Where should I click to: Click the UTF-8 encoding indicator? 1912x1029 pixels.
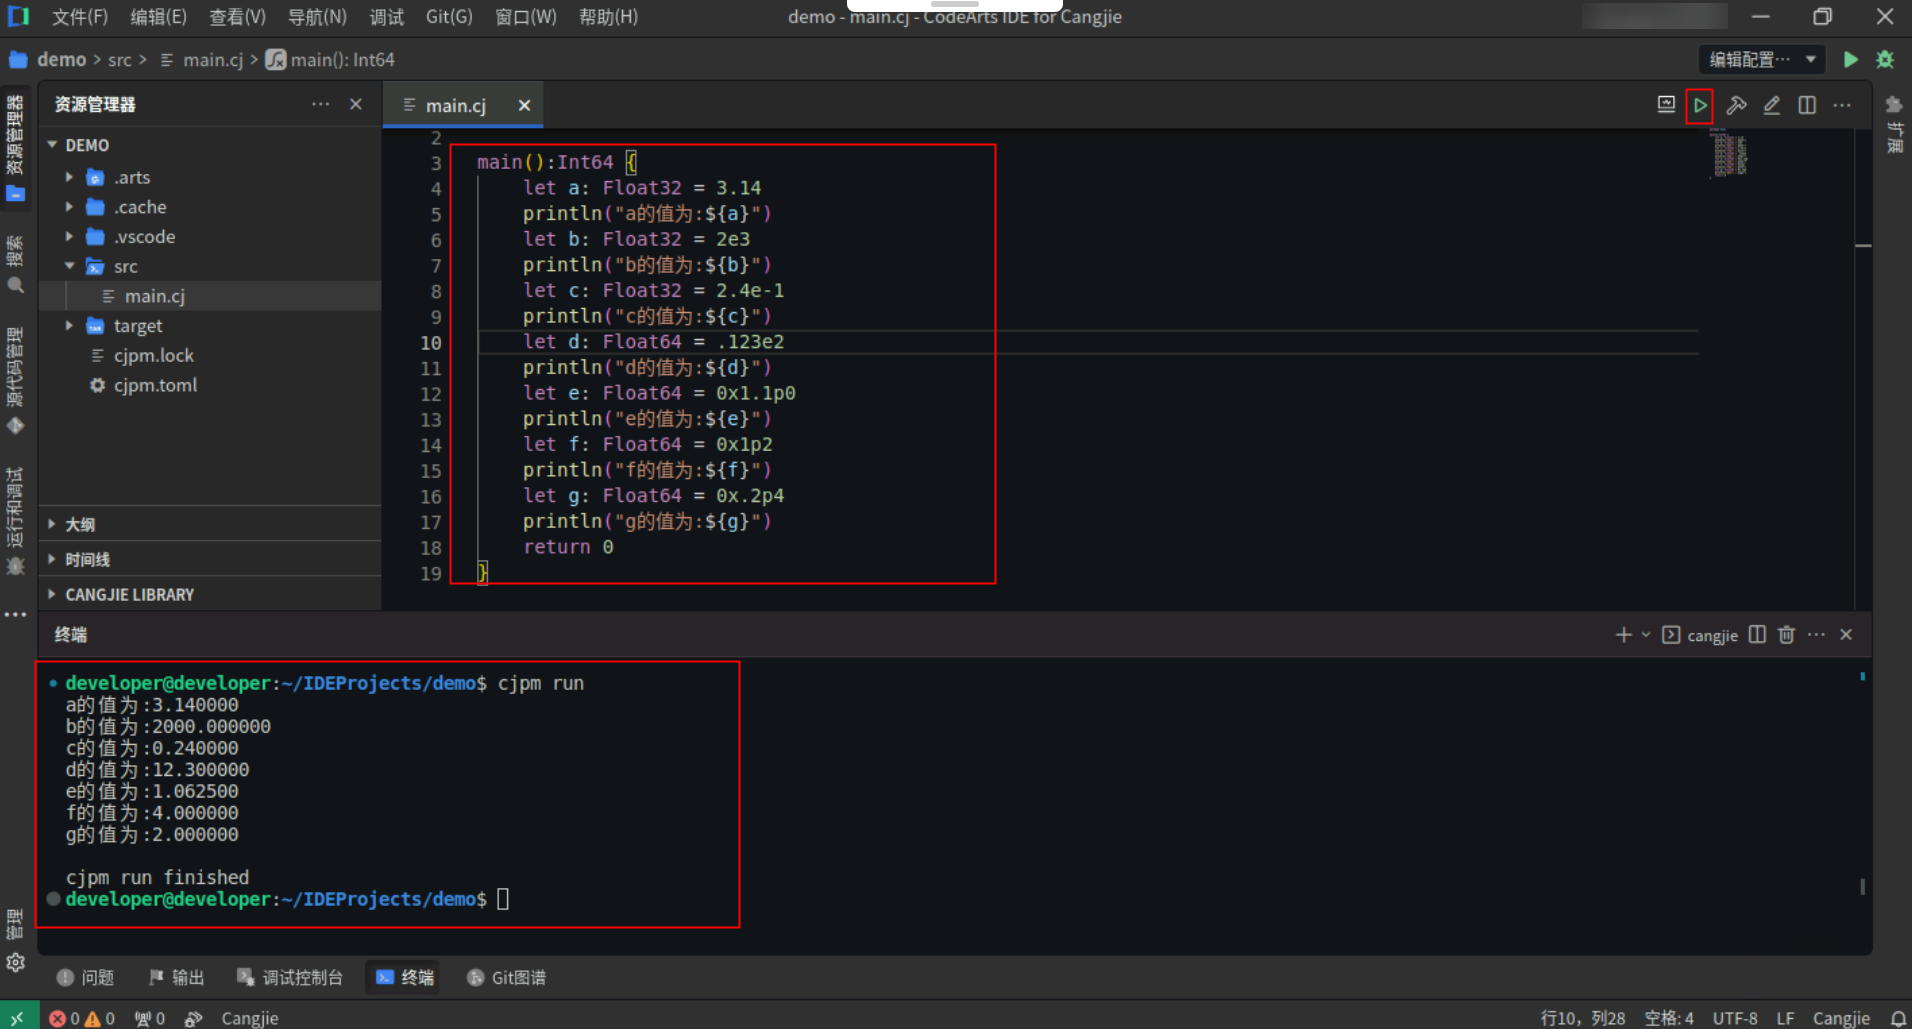1735,1018
